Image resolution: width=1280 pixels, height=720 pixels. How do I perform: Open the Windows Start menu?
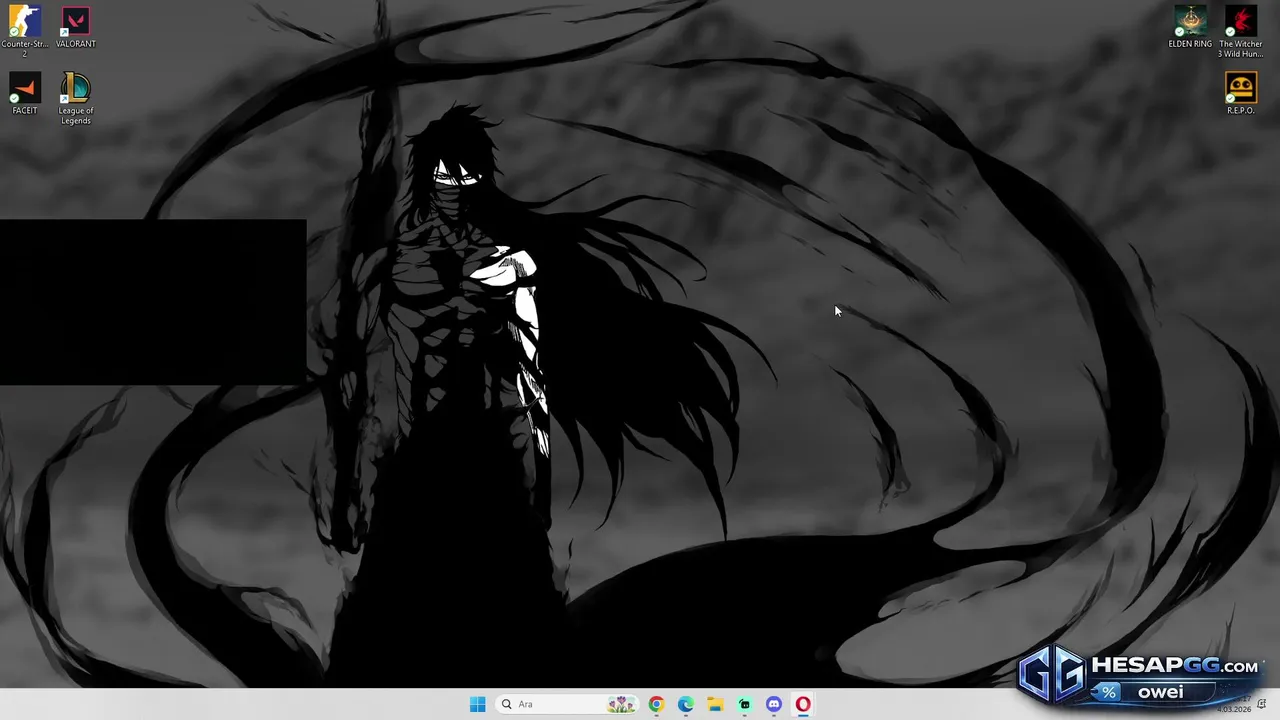click(x=477, y=704)
